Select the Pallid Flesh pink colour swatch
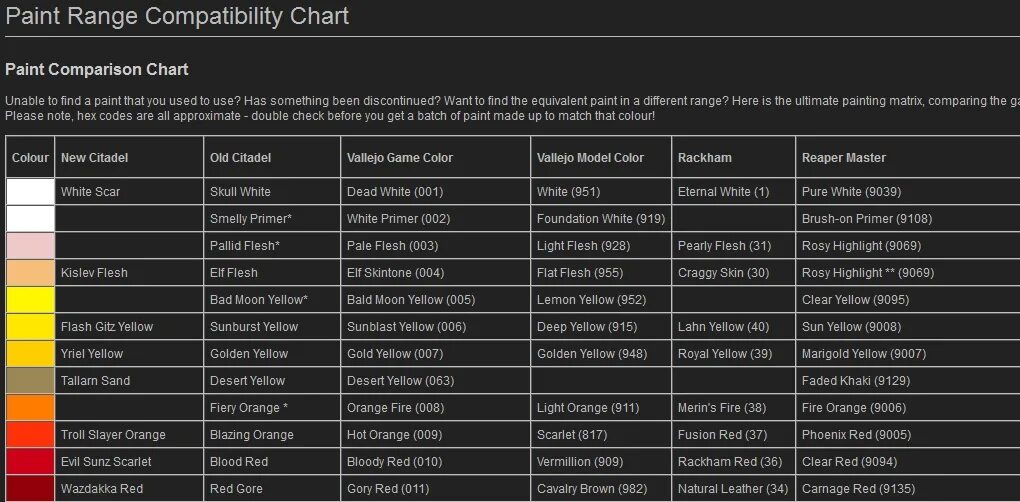This screenshot has height=502, width=1020. (30, 246)
